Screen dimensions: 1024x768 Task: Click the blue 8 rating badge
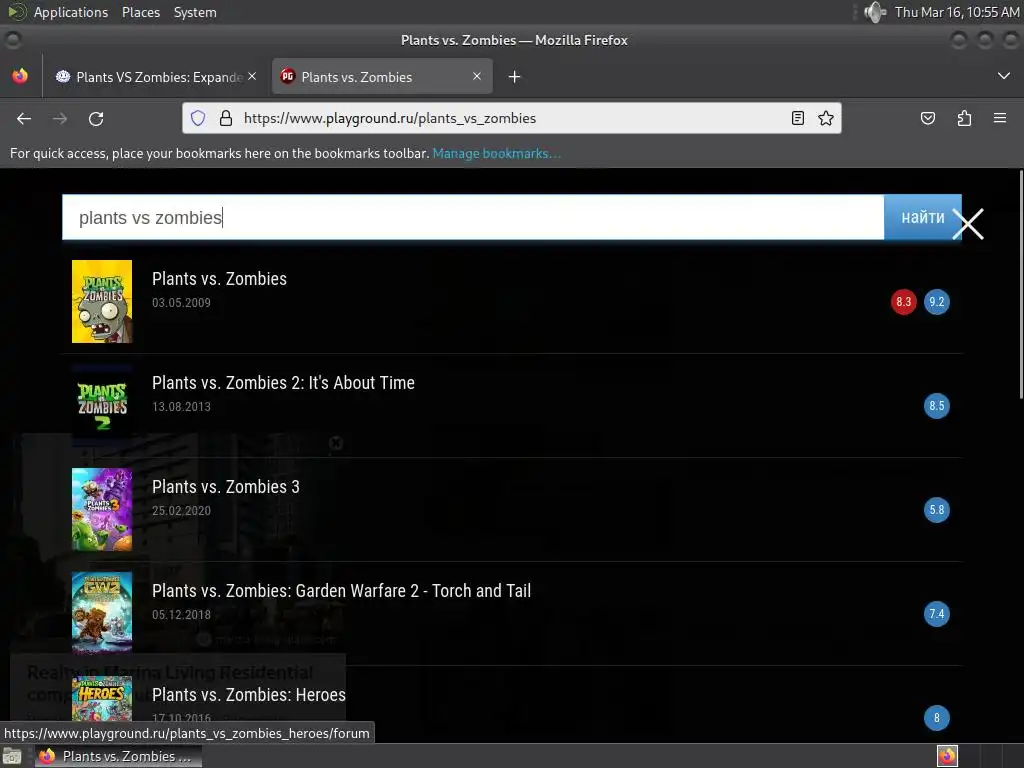(936, 718)
